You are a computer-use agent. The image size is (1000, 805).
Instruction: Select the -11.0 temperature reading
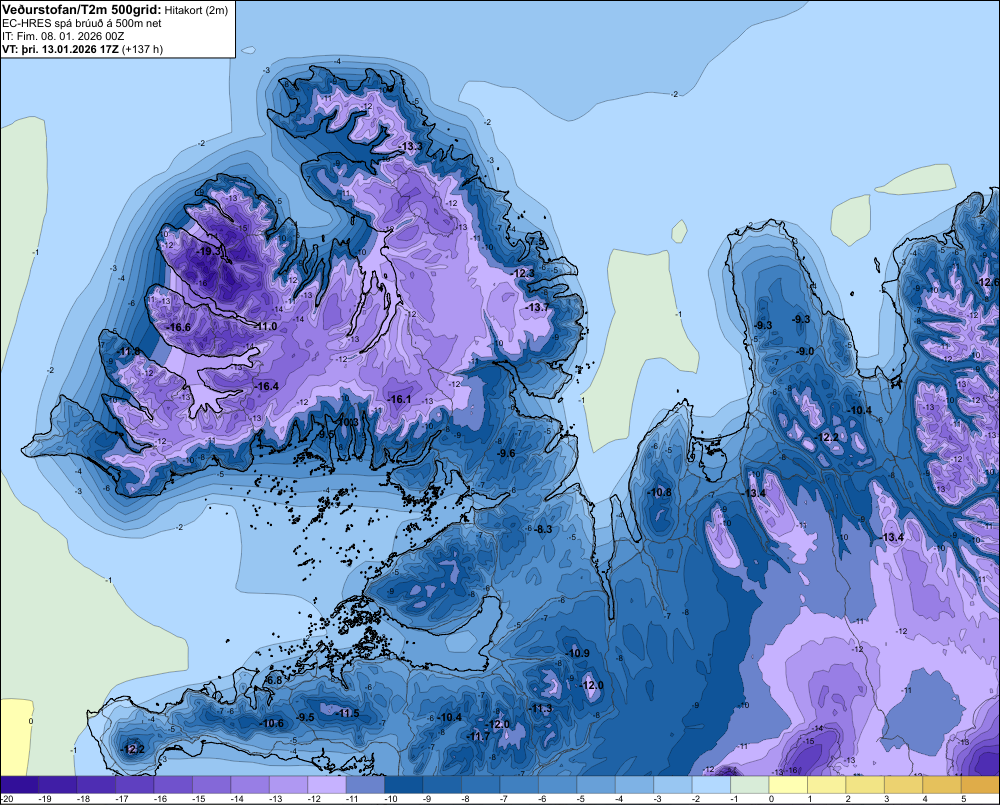click(x=265, y=327)
